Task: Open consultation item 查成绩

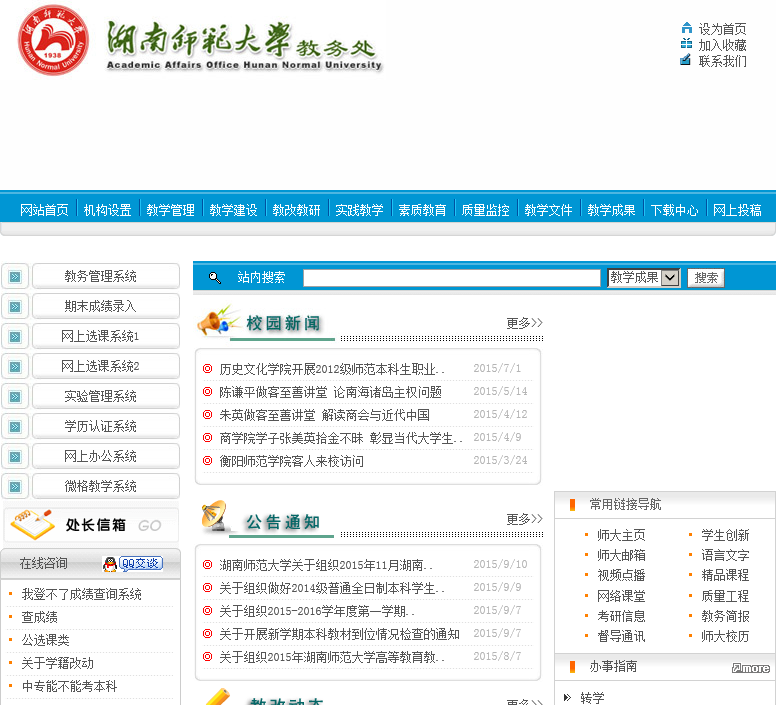Action: point(40,617)
